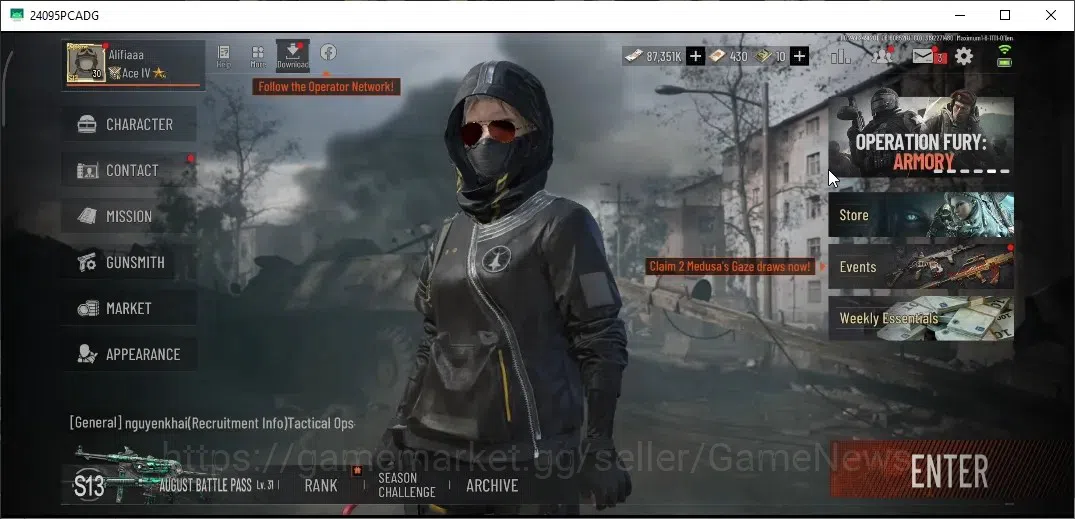Click the green battery indicator
This screenshot has width=1075, height=519.
point(1004,62)
